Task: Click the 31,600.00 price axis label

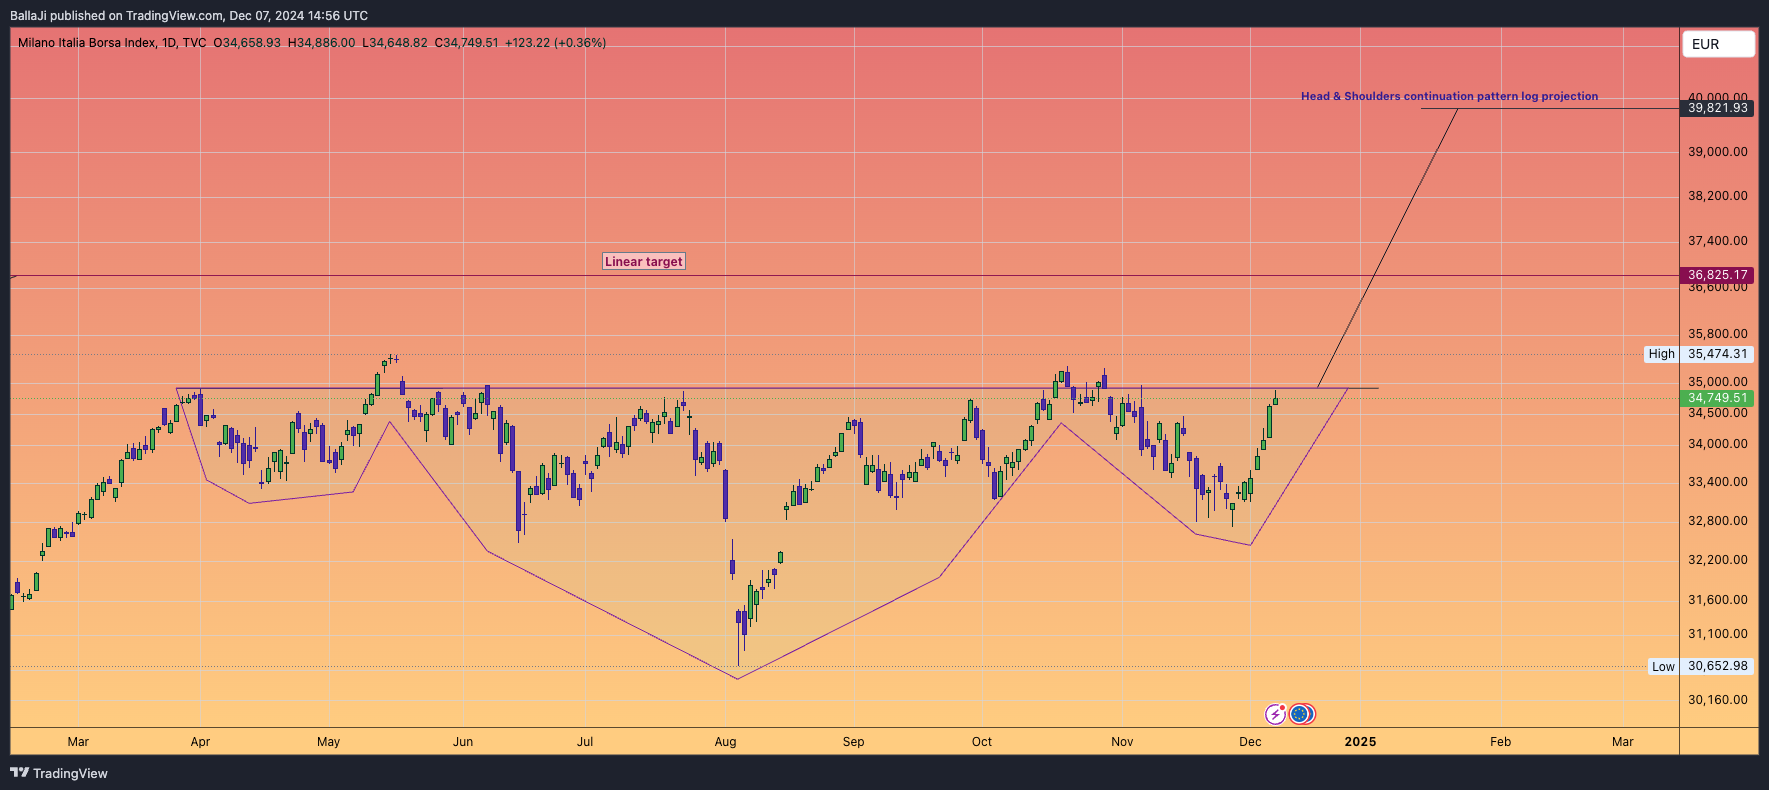Action: 1718,600
